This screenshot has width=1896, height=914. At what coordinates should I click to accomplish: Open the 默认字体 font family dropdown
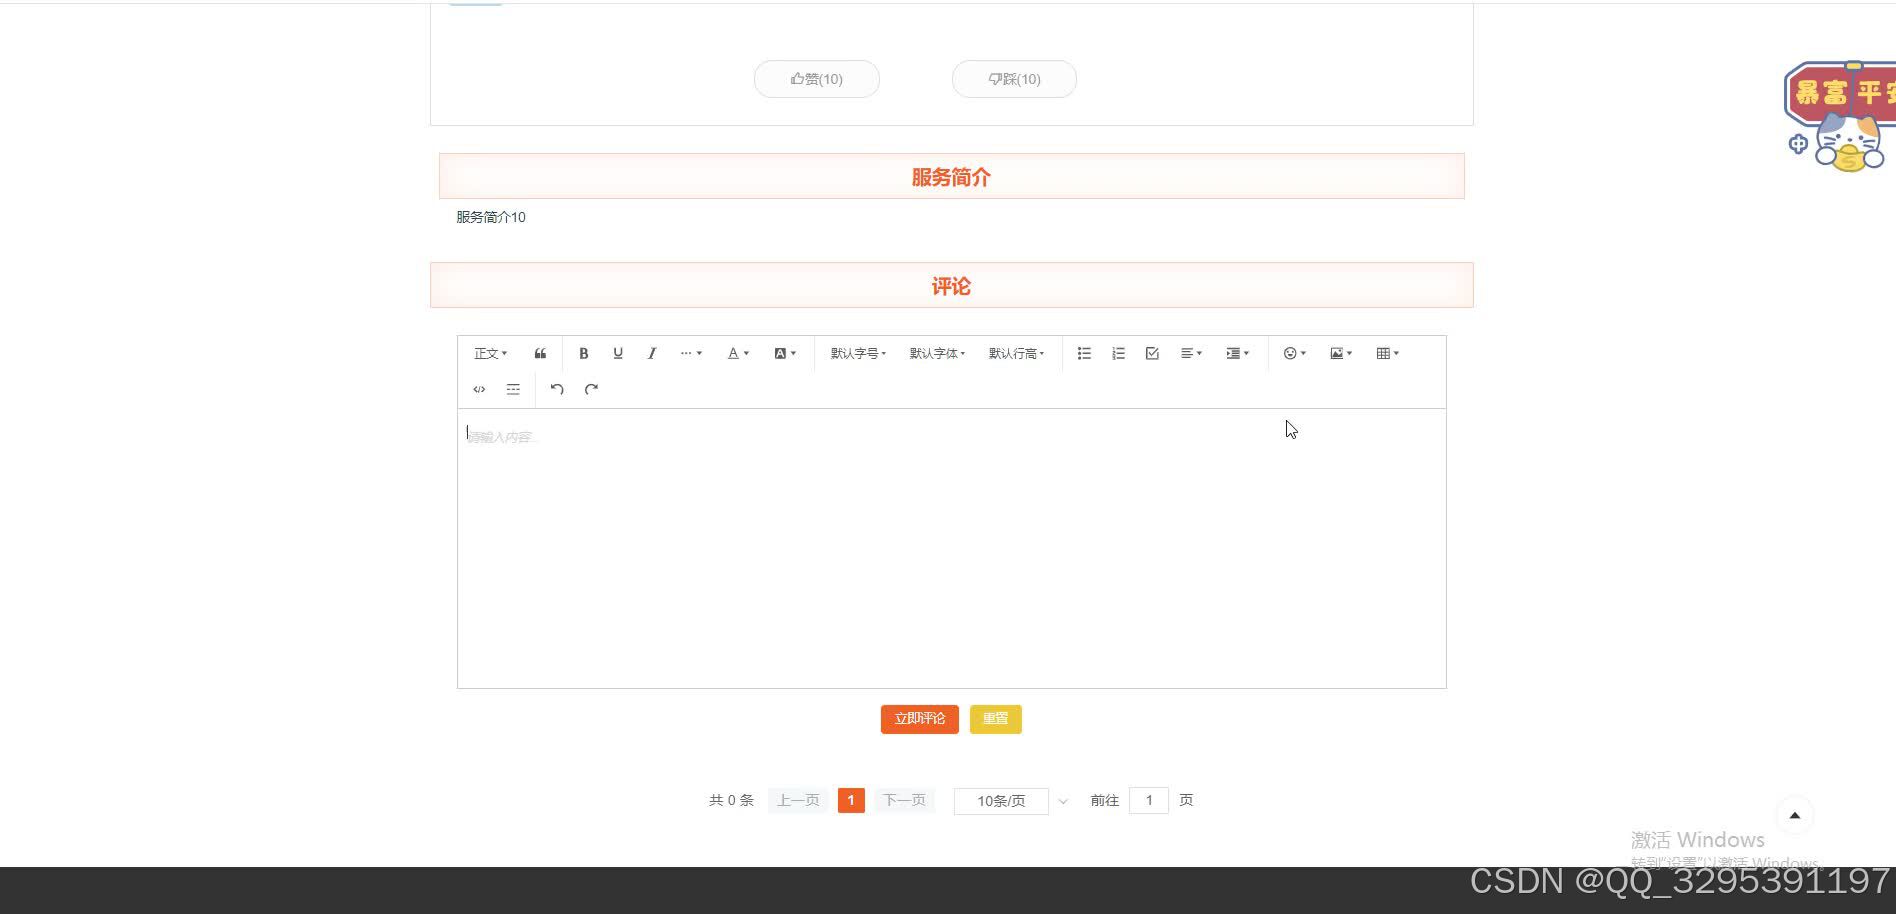(937, 353)
